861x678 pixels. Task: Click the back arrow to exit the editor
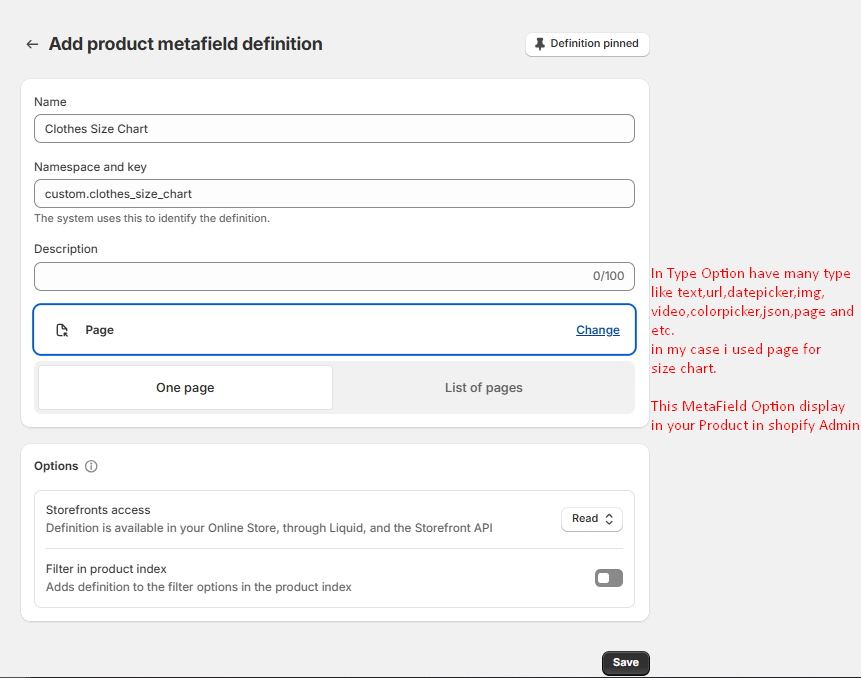[32, 44]
